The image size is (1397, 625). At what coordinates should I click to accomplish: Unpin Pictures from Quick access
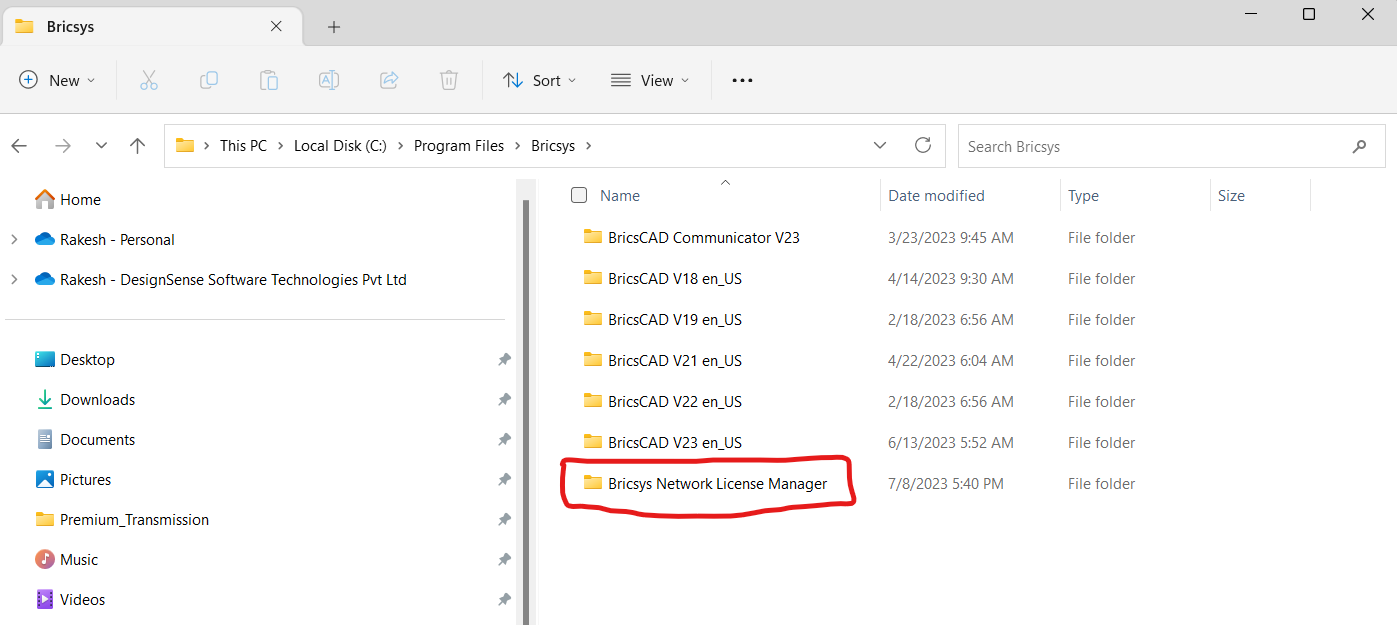point(504,479)
